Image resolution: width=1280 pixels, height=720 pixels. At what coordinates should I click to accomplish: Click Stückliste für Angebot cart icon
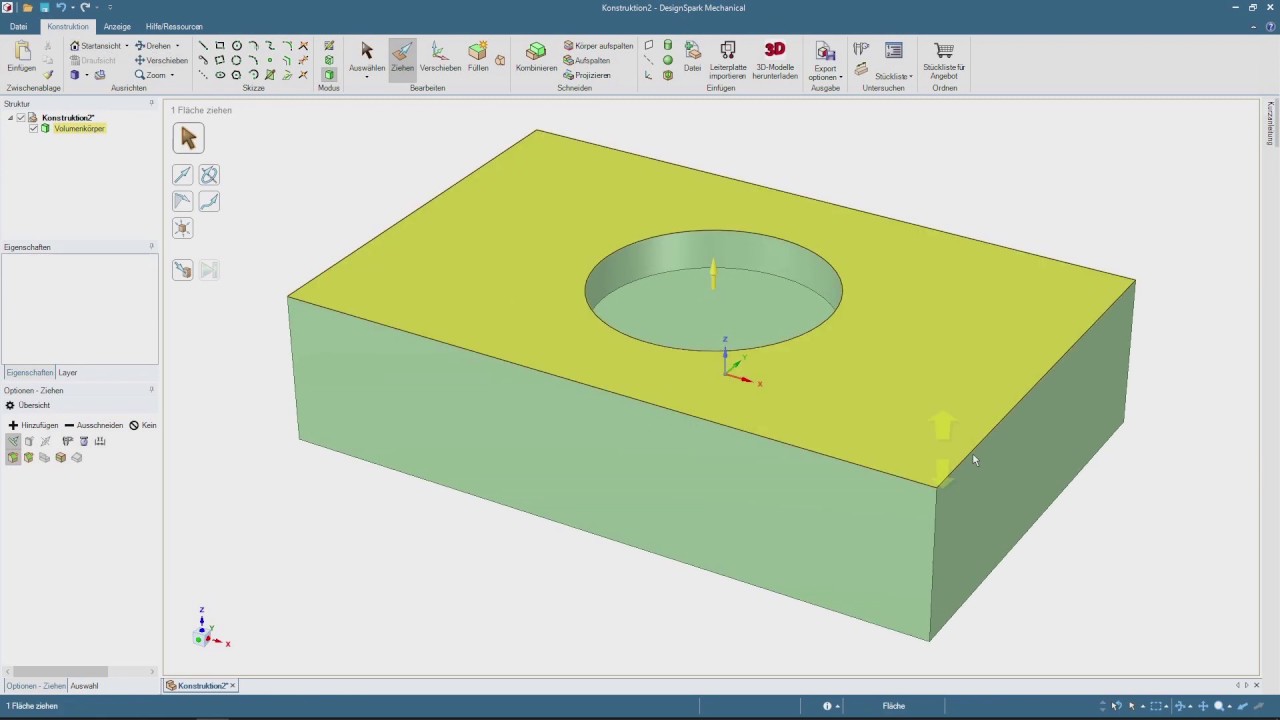pyautogui.click(x=944, y=60)
